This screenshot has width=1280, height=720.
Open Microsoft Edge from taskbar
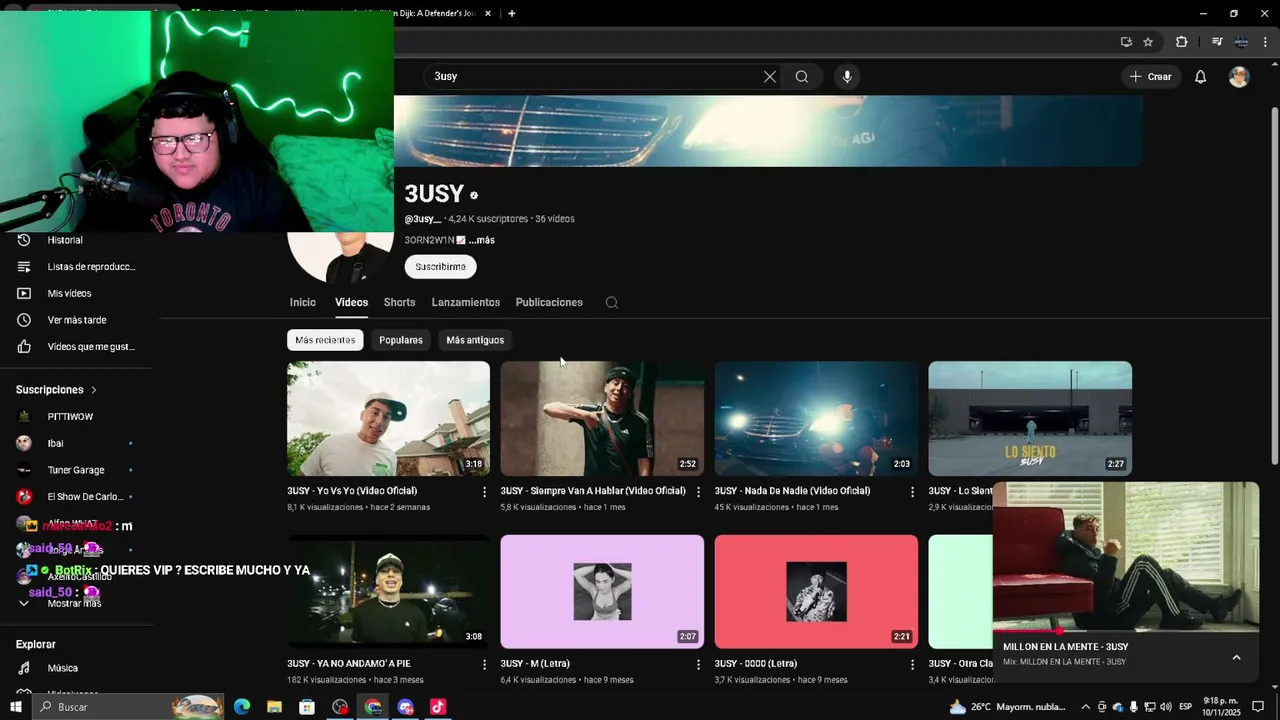click(x=242, y=707)
